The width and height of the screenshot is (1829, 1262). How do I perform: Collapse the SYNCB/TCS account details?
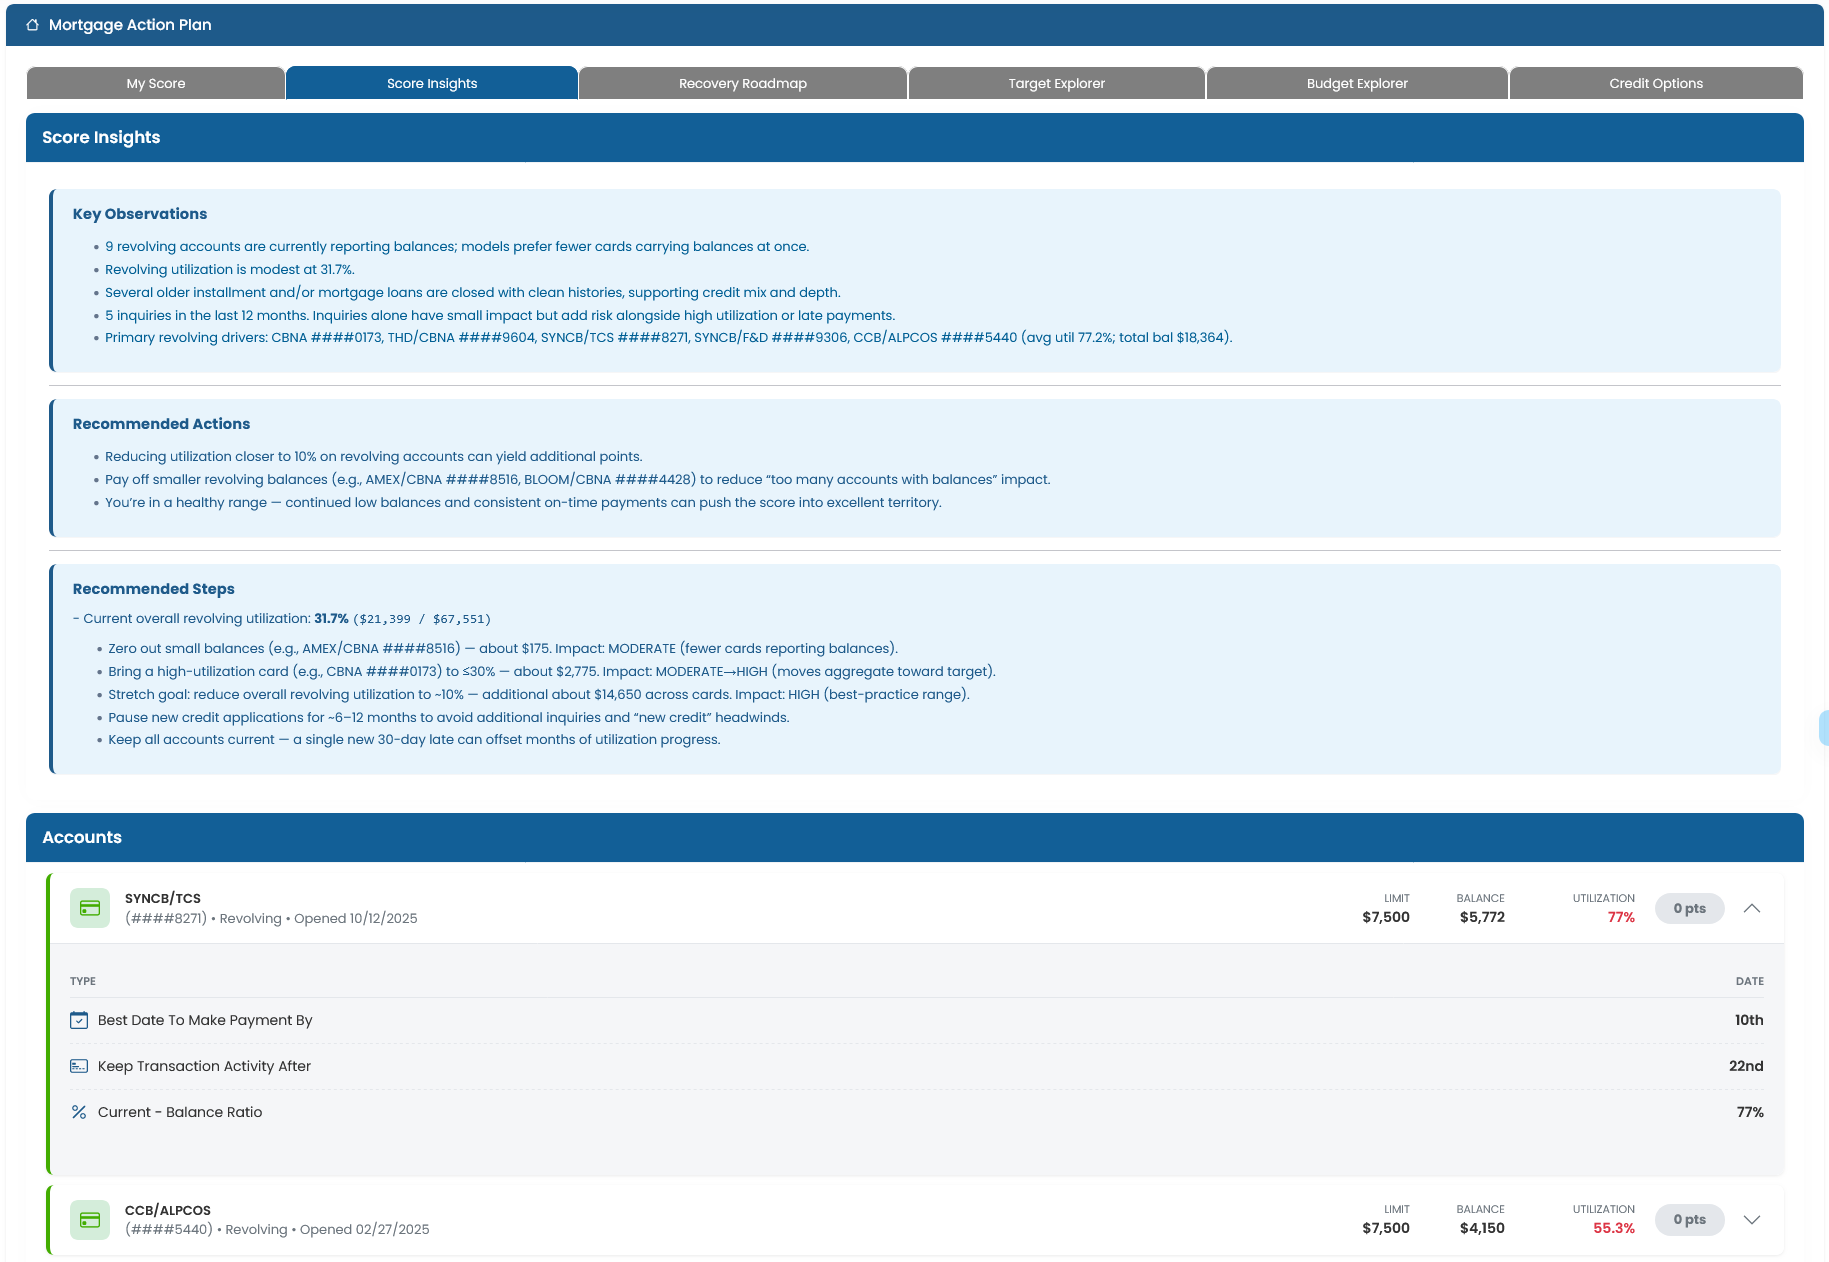1752,909
